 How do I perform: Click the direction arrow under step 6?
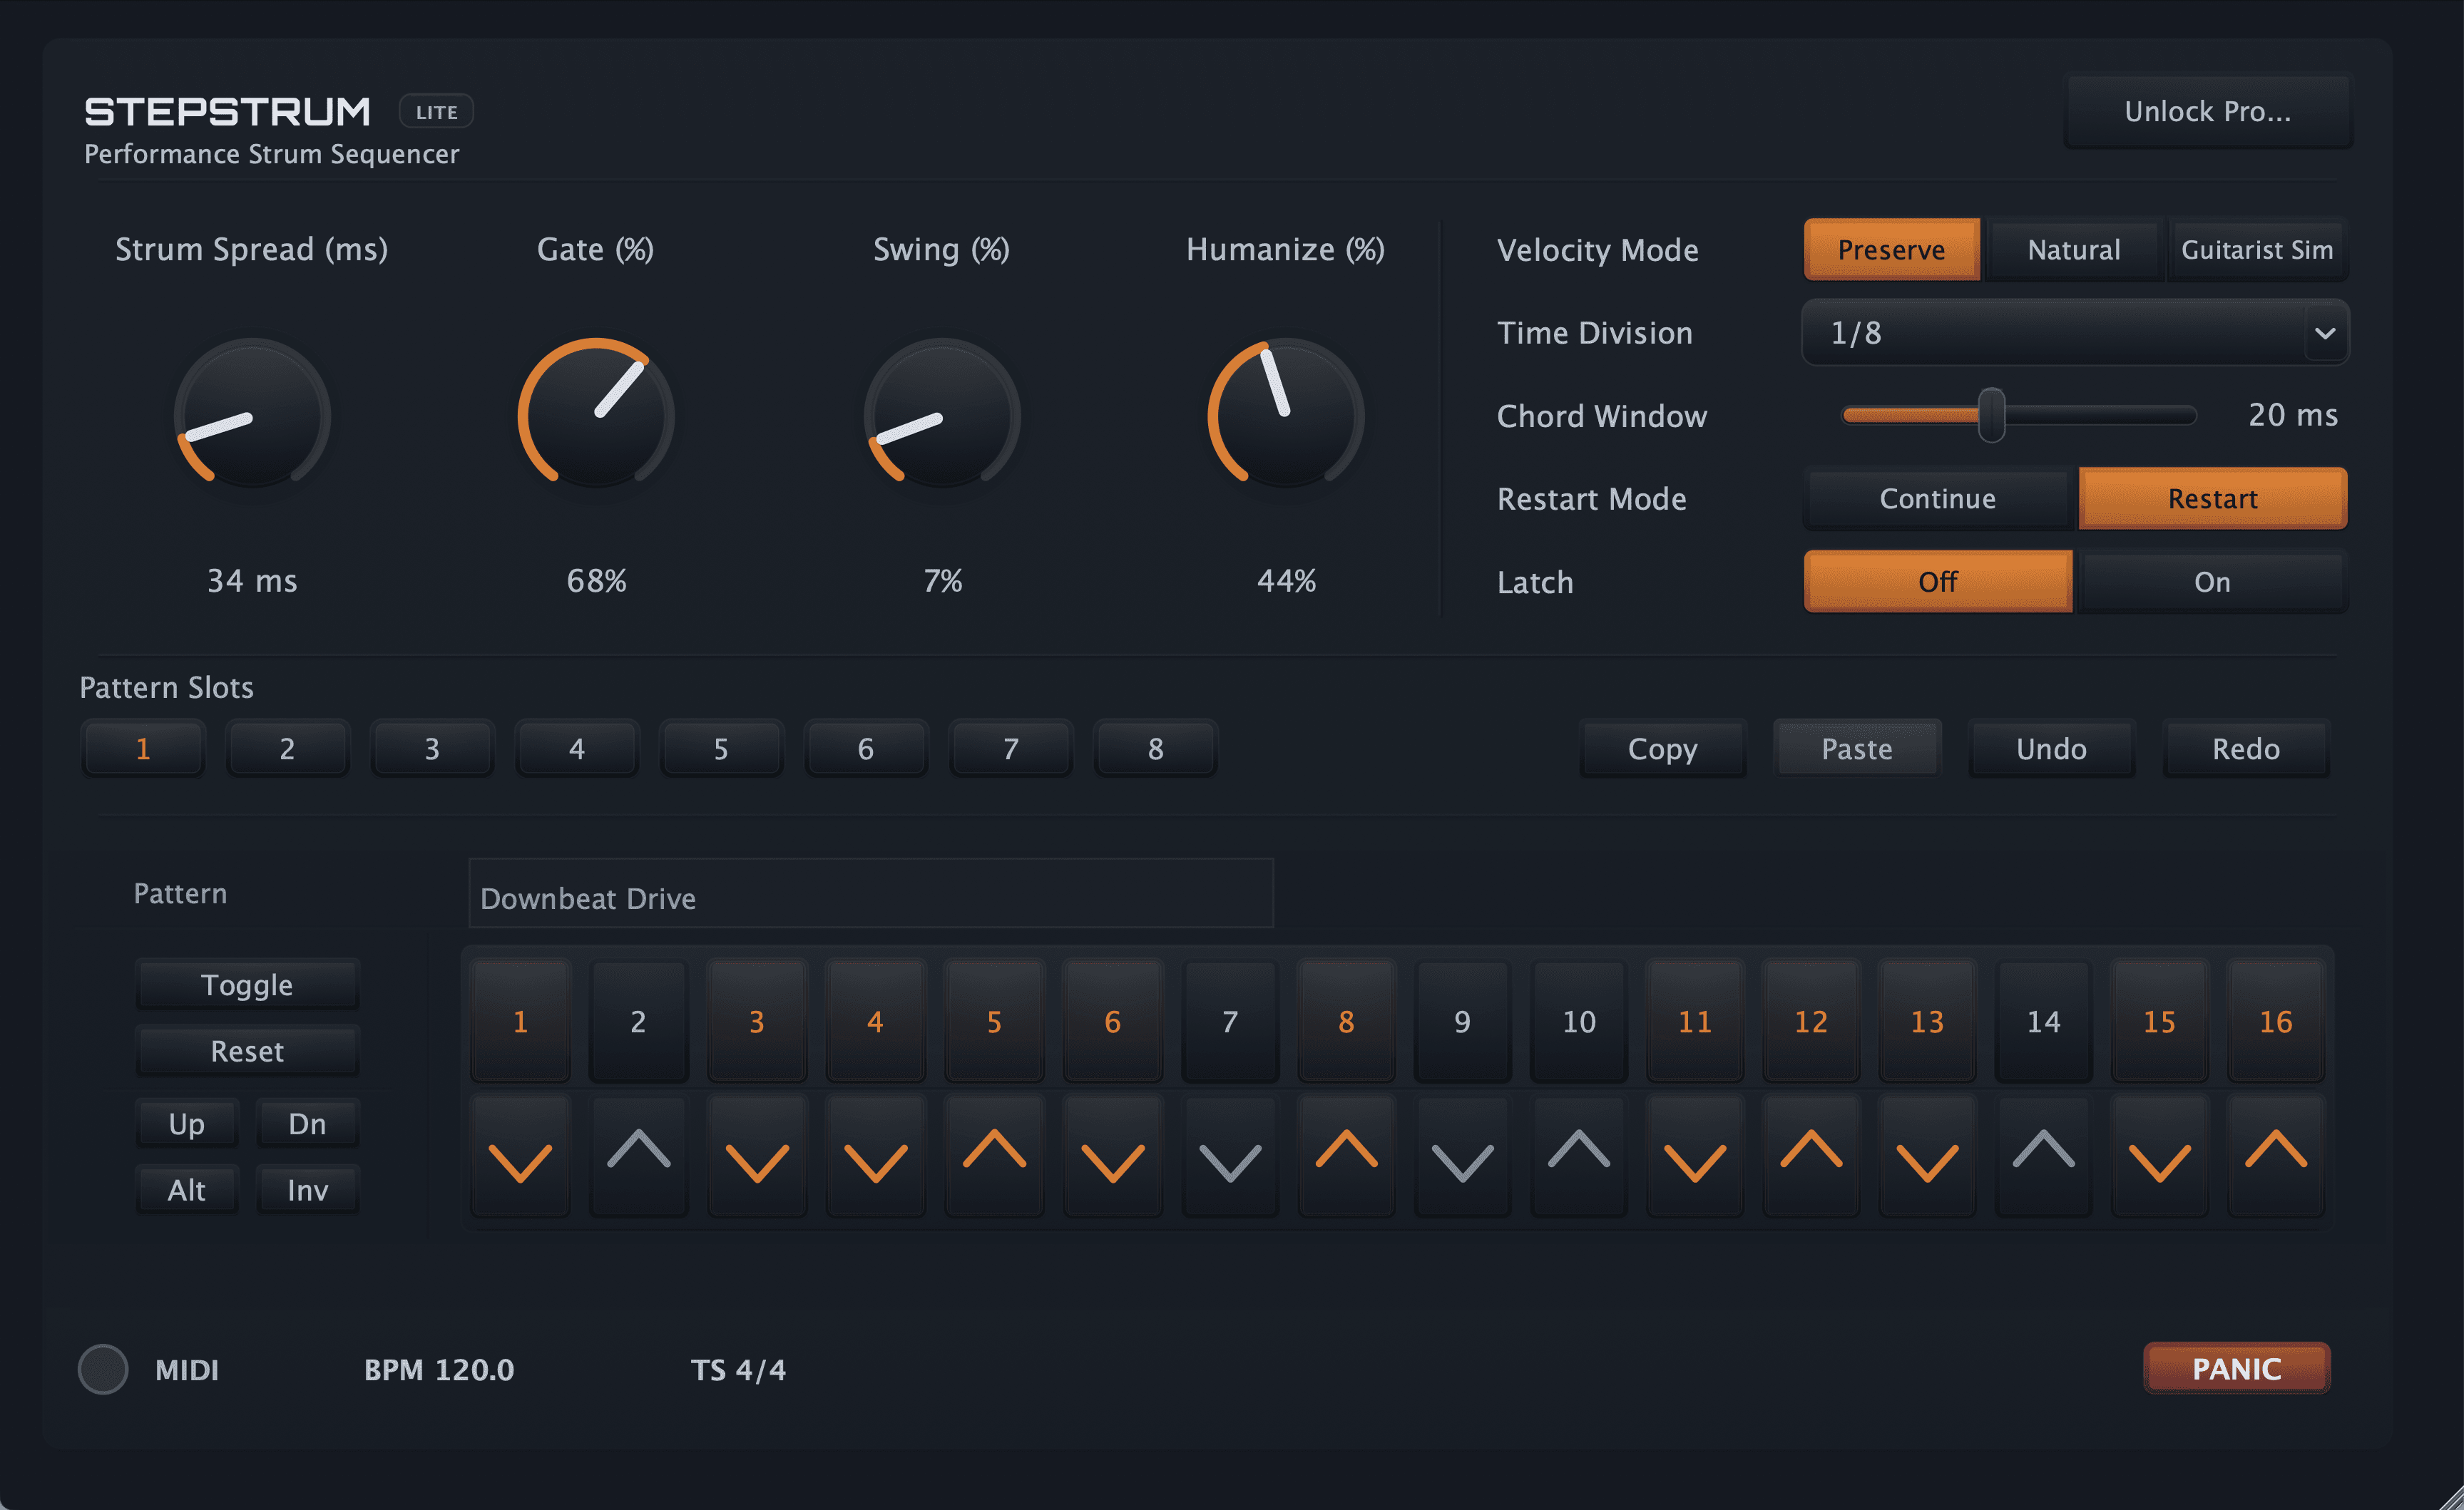(1112, 1156)
